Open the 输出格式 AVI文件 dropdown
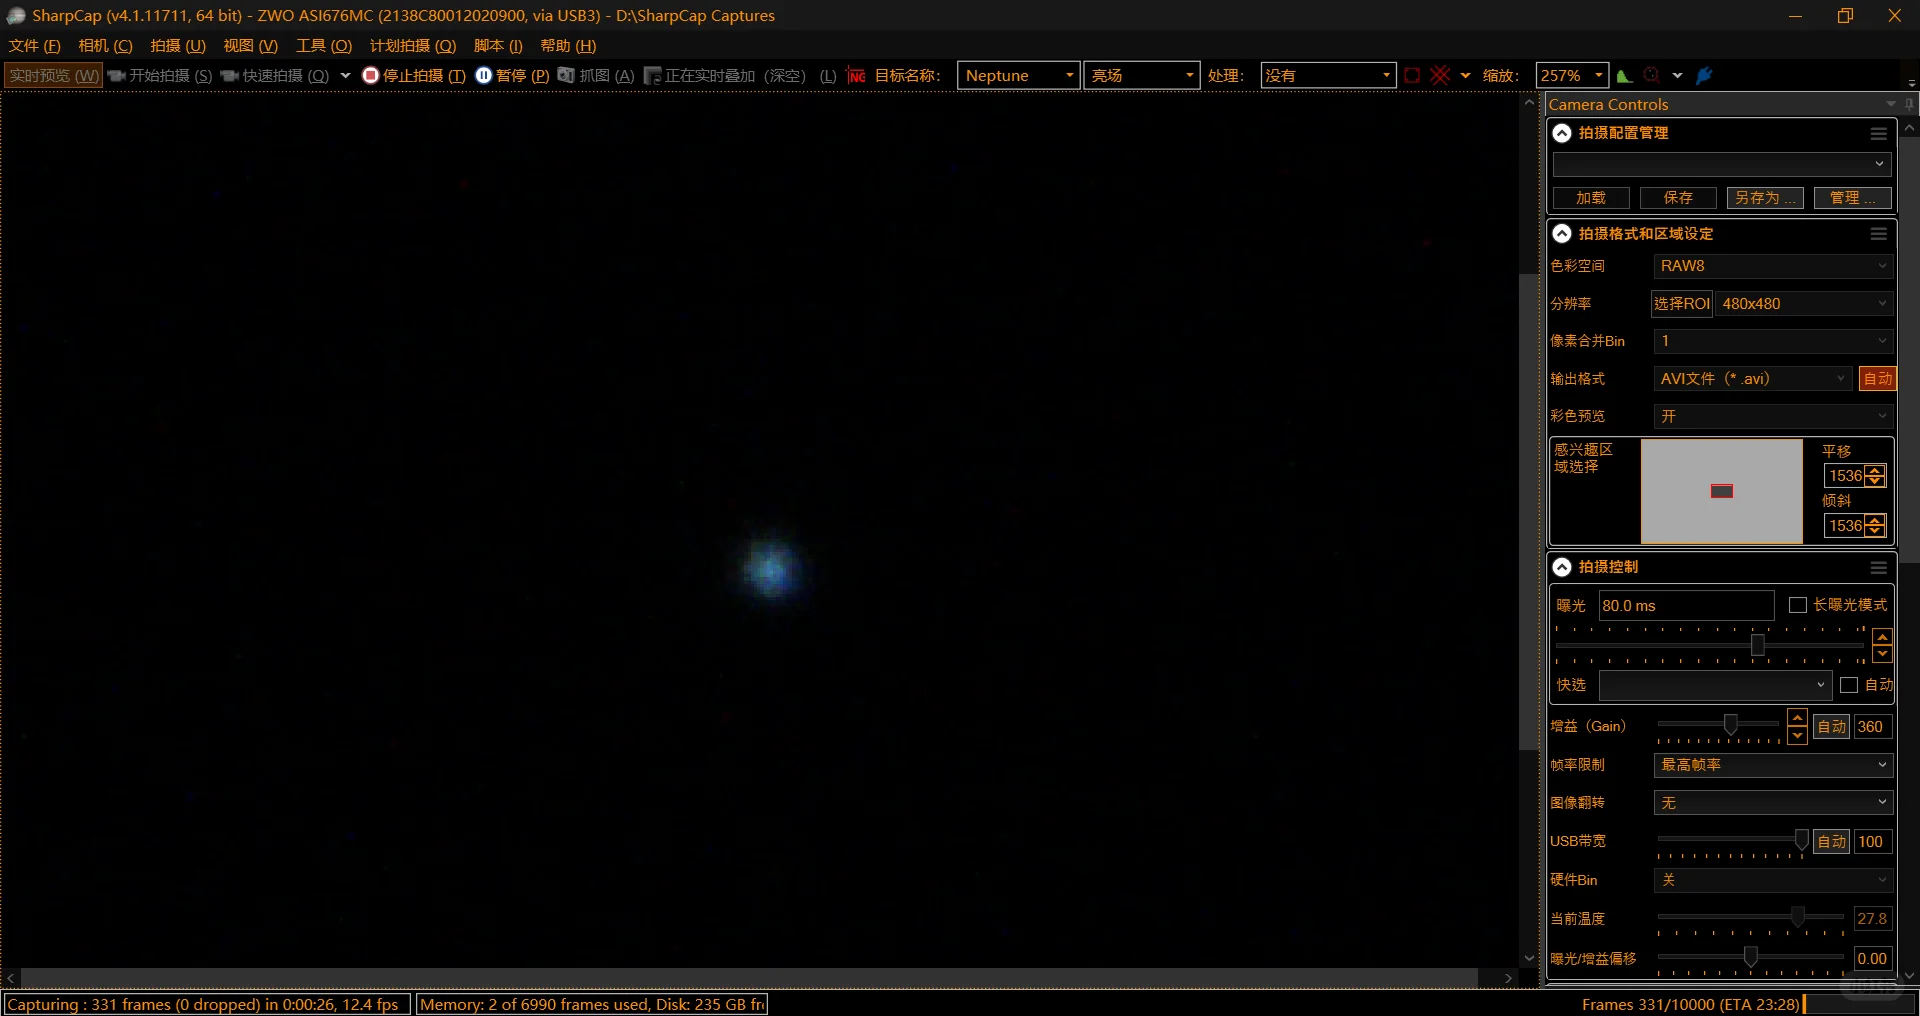 [1753, 379]
